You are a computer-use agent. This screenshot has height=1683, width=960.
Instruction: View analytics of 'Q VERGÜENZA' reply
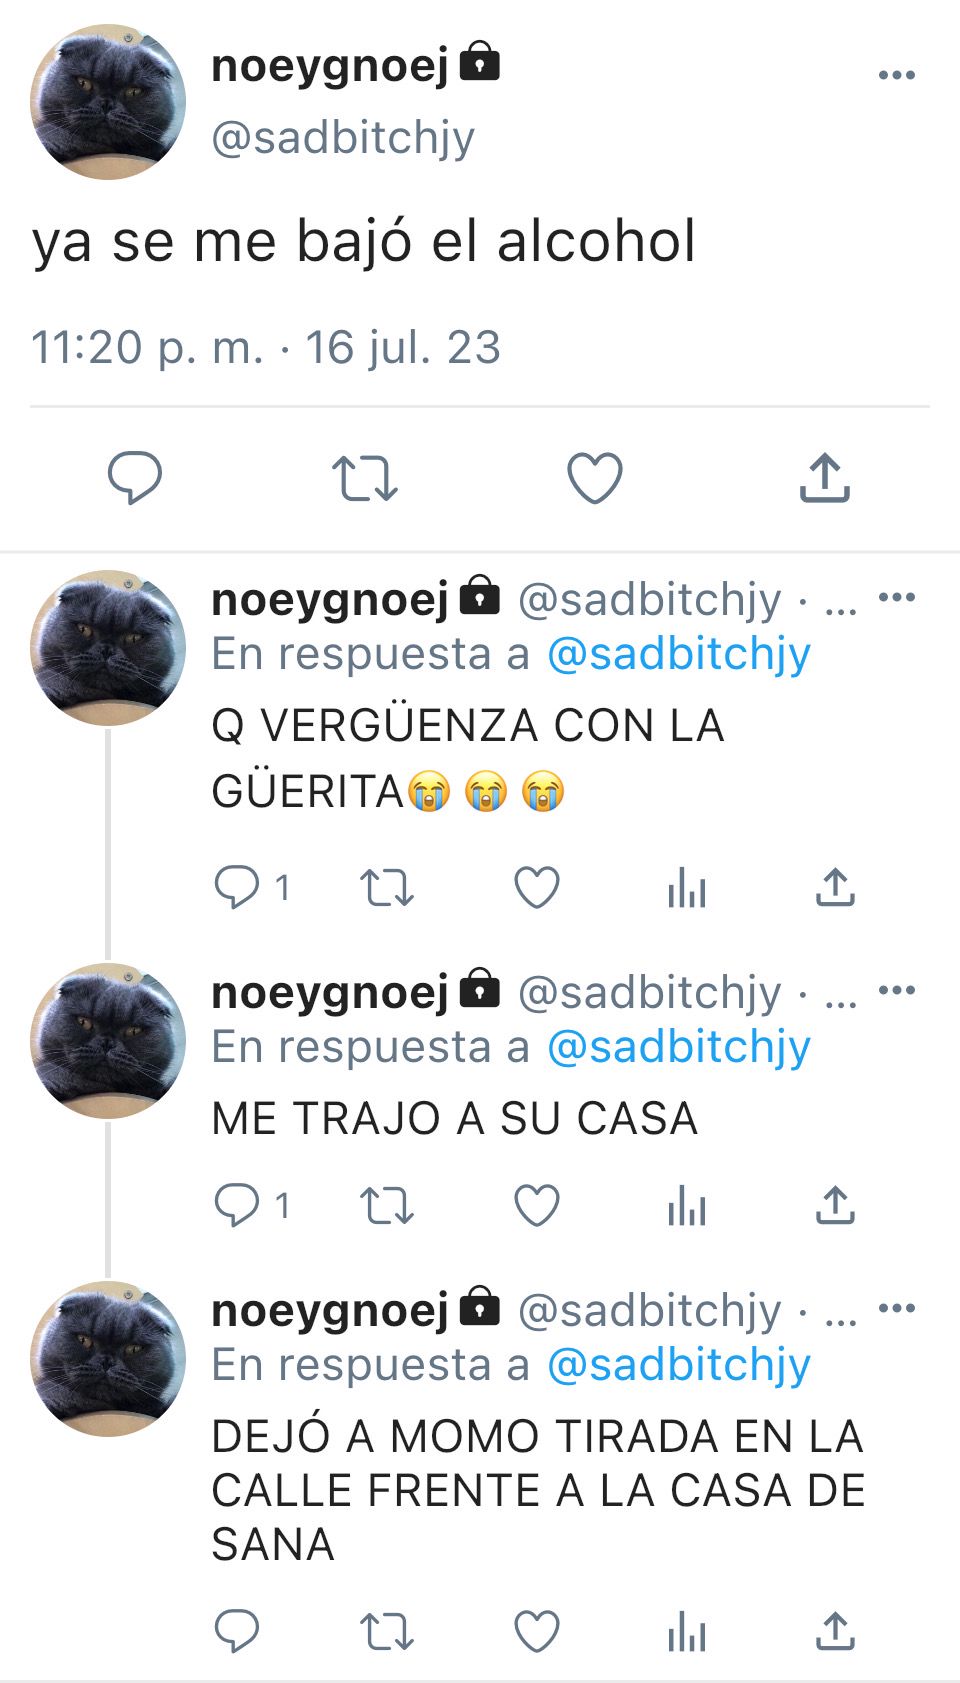pos(687,887)
